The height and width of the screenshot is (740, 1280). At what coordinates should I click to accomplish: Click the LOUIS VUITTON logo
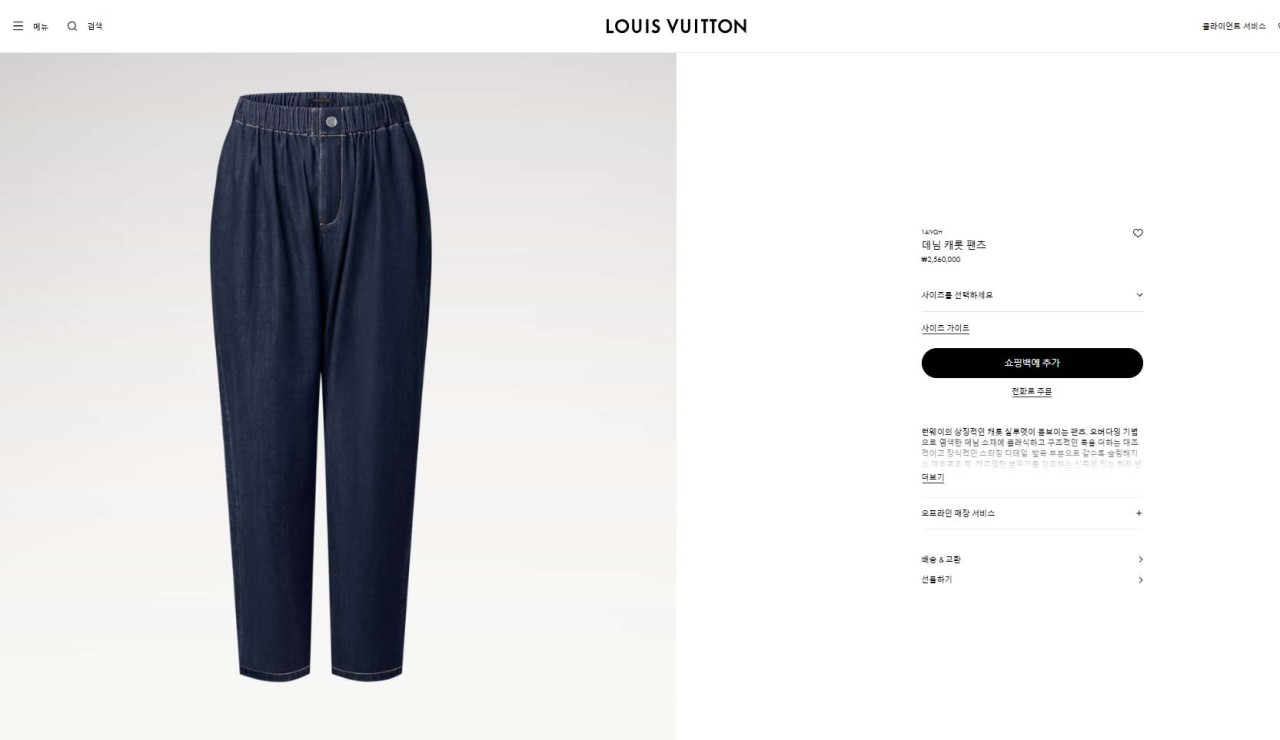point(676,26)
